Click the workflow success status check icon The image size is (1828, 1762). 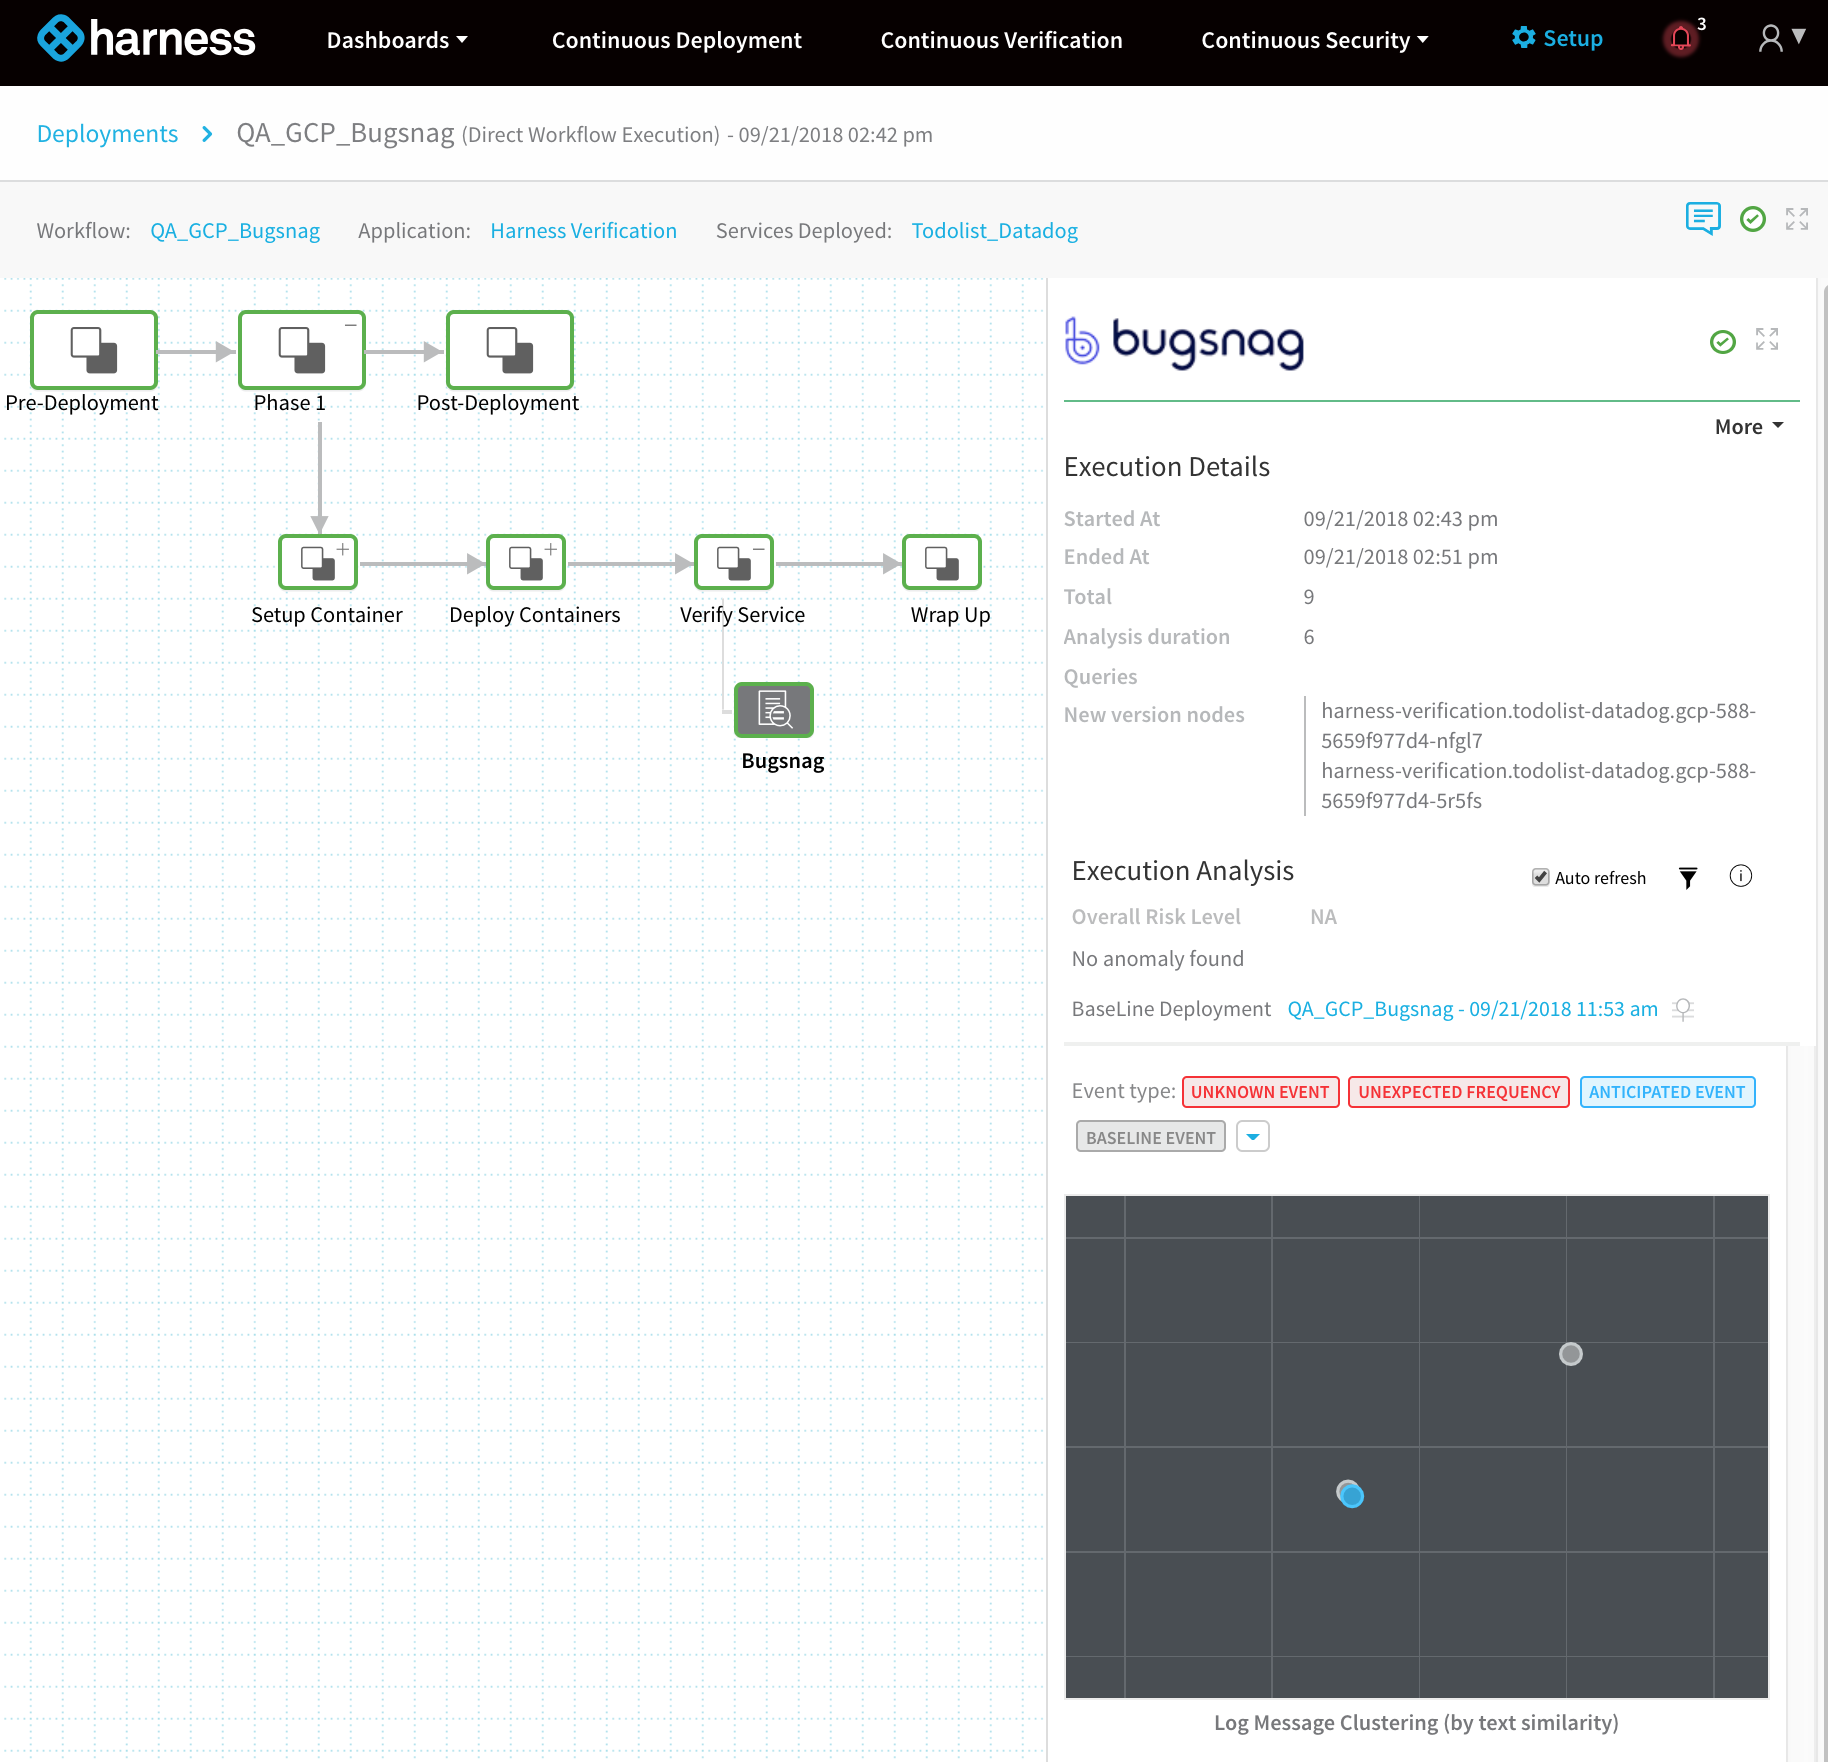coord(1753,219)
